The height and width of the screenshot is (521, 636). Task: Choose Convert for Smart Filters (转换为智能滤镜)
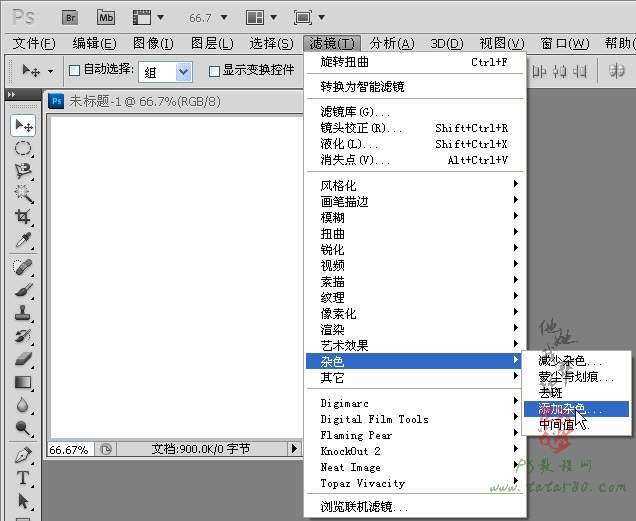pyautogui.click(x=415, y=86)
